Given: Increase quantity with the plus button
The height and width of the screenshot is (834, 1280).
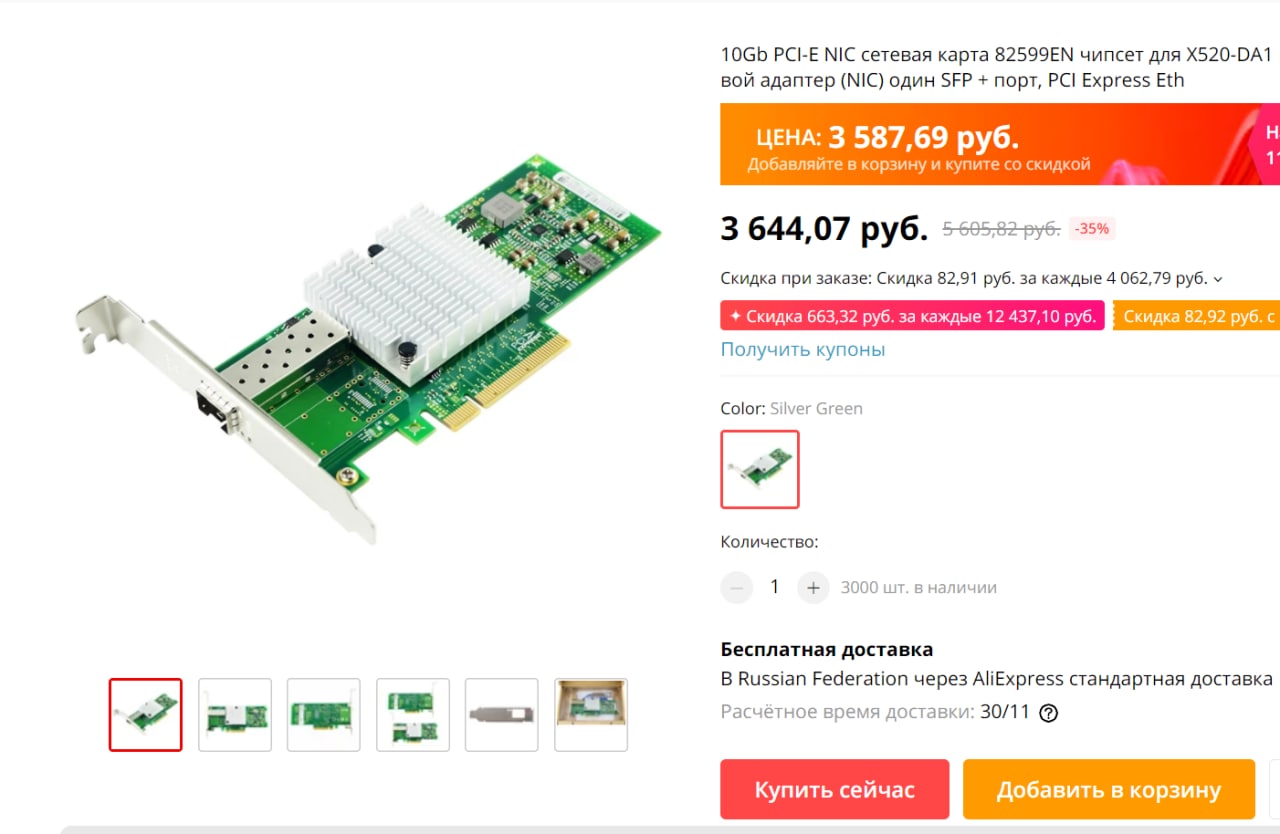Looking at the screenshot, I should pyautogui.click(x=813, y=587).
